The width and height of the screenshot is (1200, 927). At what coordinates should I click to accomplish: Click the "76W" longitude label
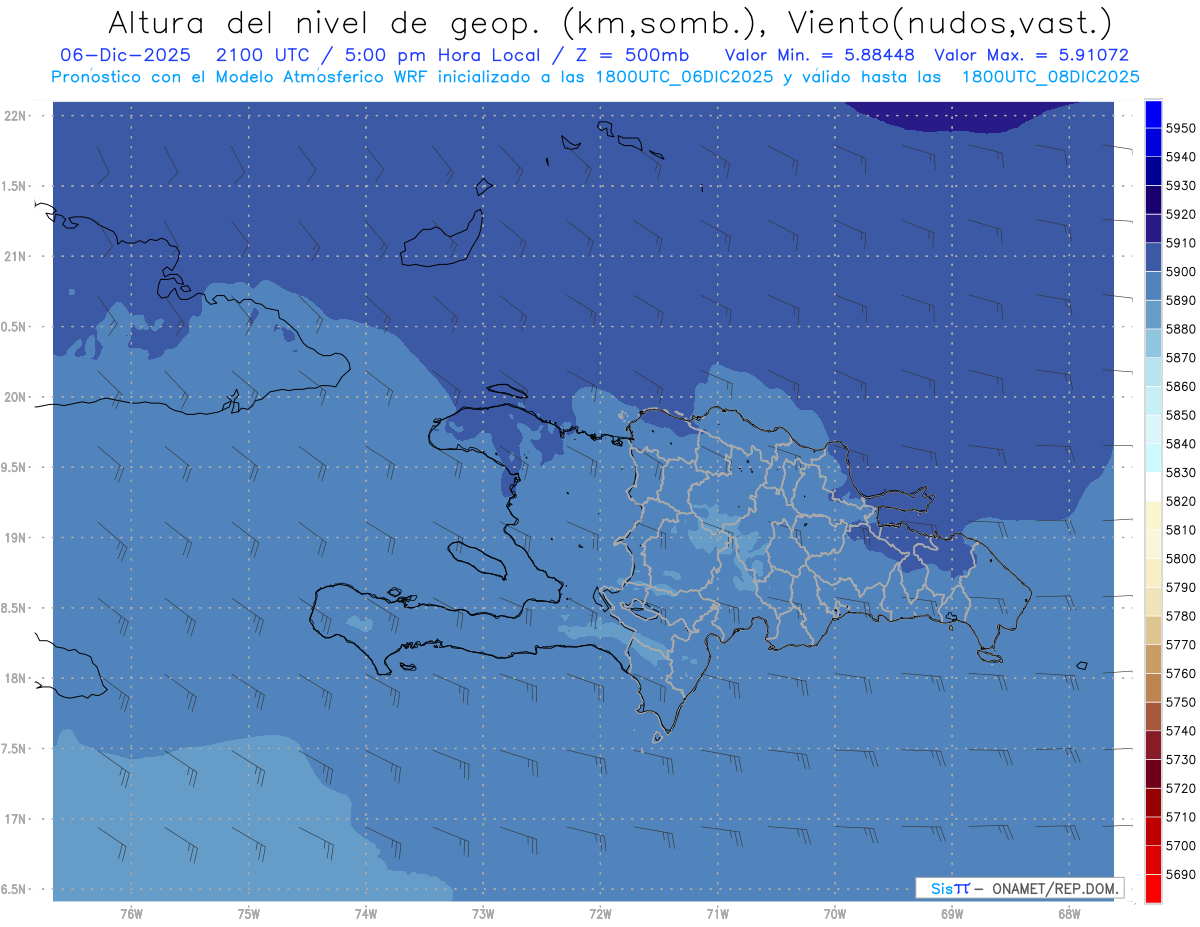point(131,914)
